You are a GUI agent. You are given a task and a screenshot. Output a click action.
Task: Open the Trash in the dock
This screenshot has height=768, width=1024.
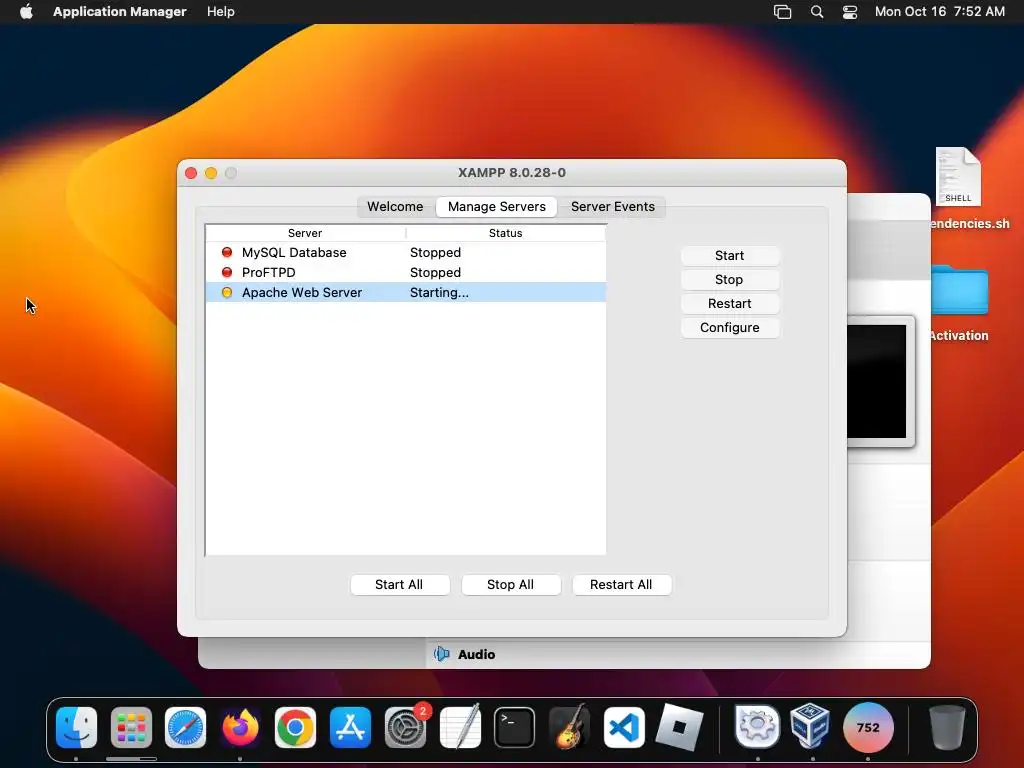(947, 727)
